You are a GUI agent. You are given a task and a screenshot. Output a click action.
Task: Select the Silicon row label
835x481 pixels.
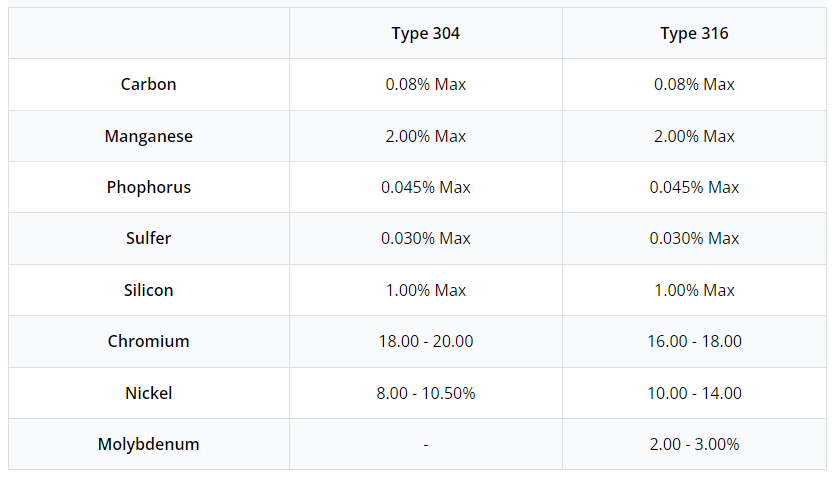(x=148, y=290)
